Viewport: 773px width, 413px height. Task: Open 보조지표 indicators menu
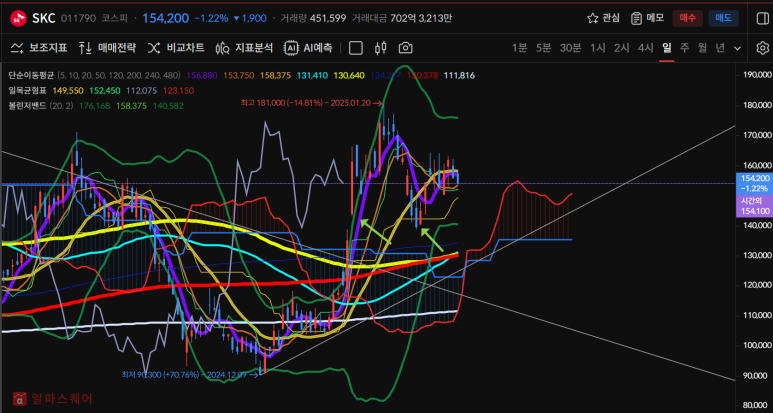[39, 48]
